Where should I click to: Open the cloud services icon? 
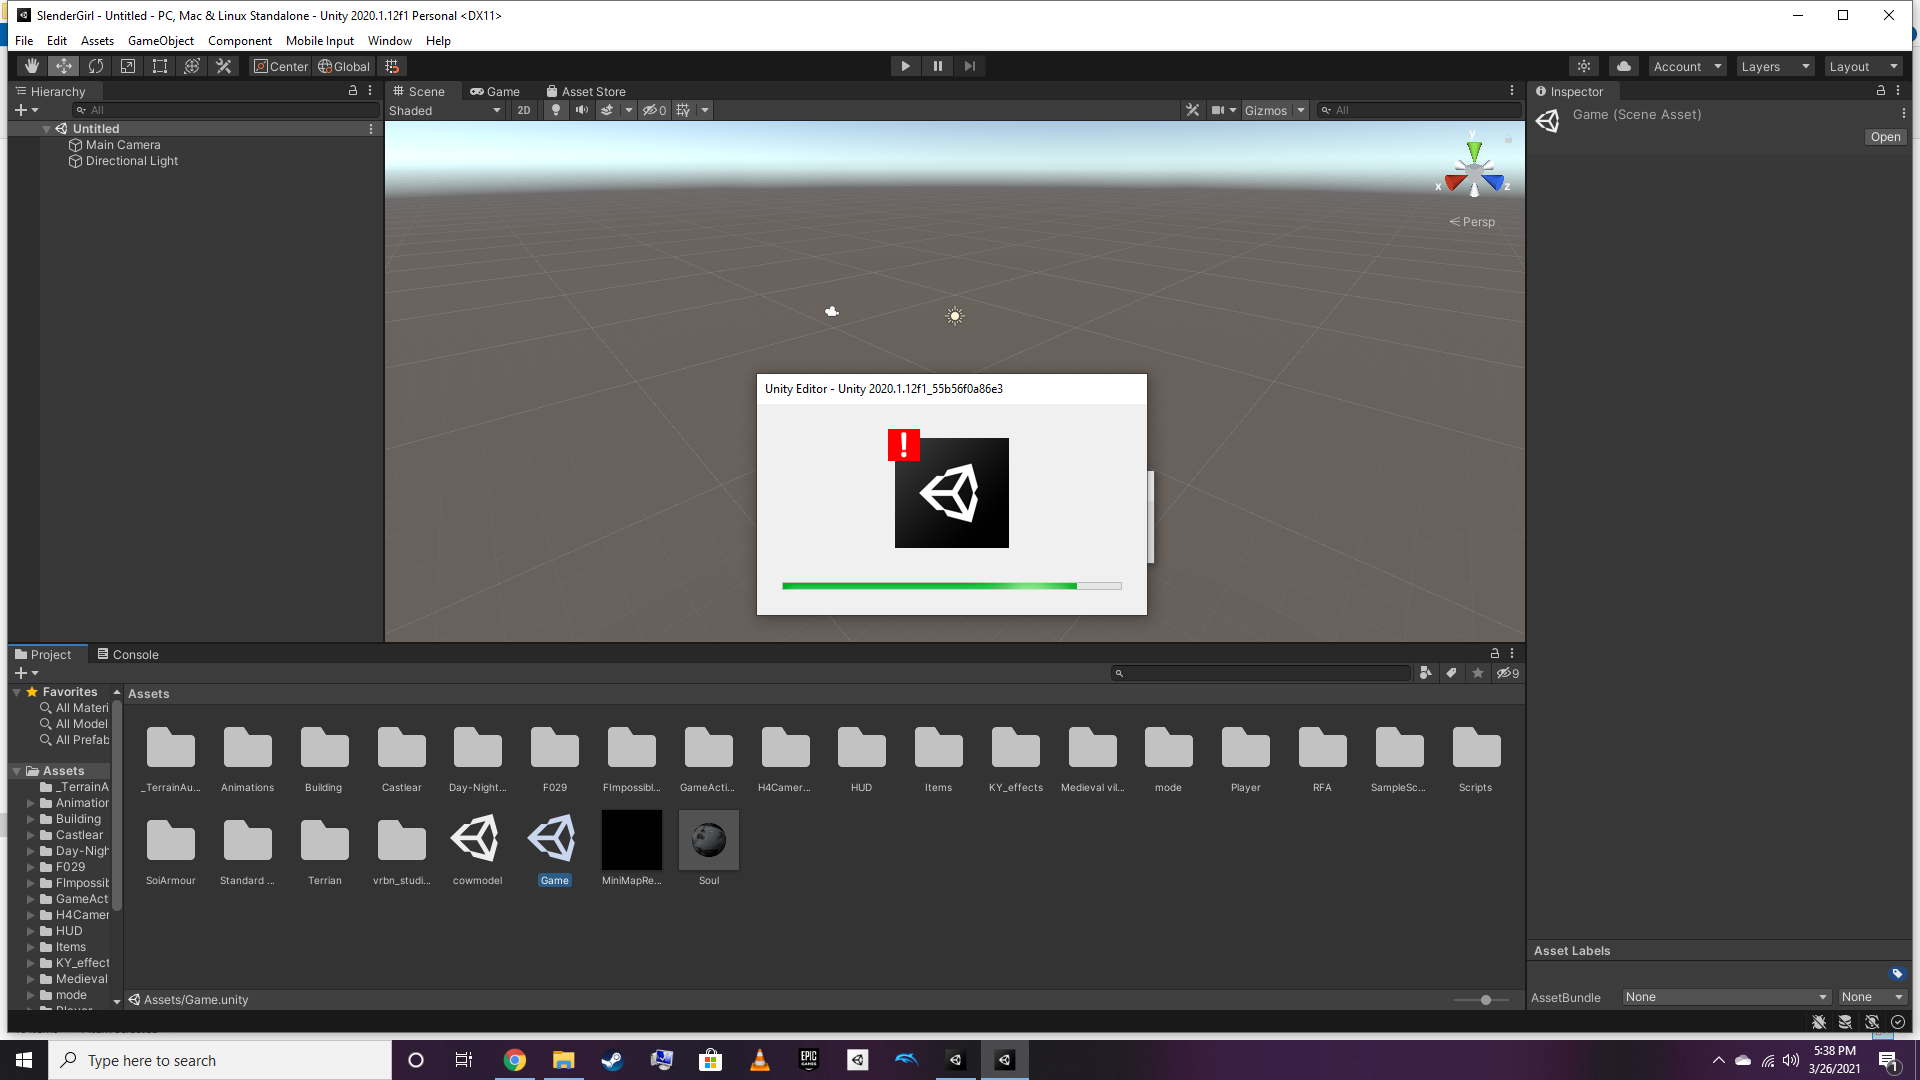1624,66
